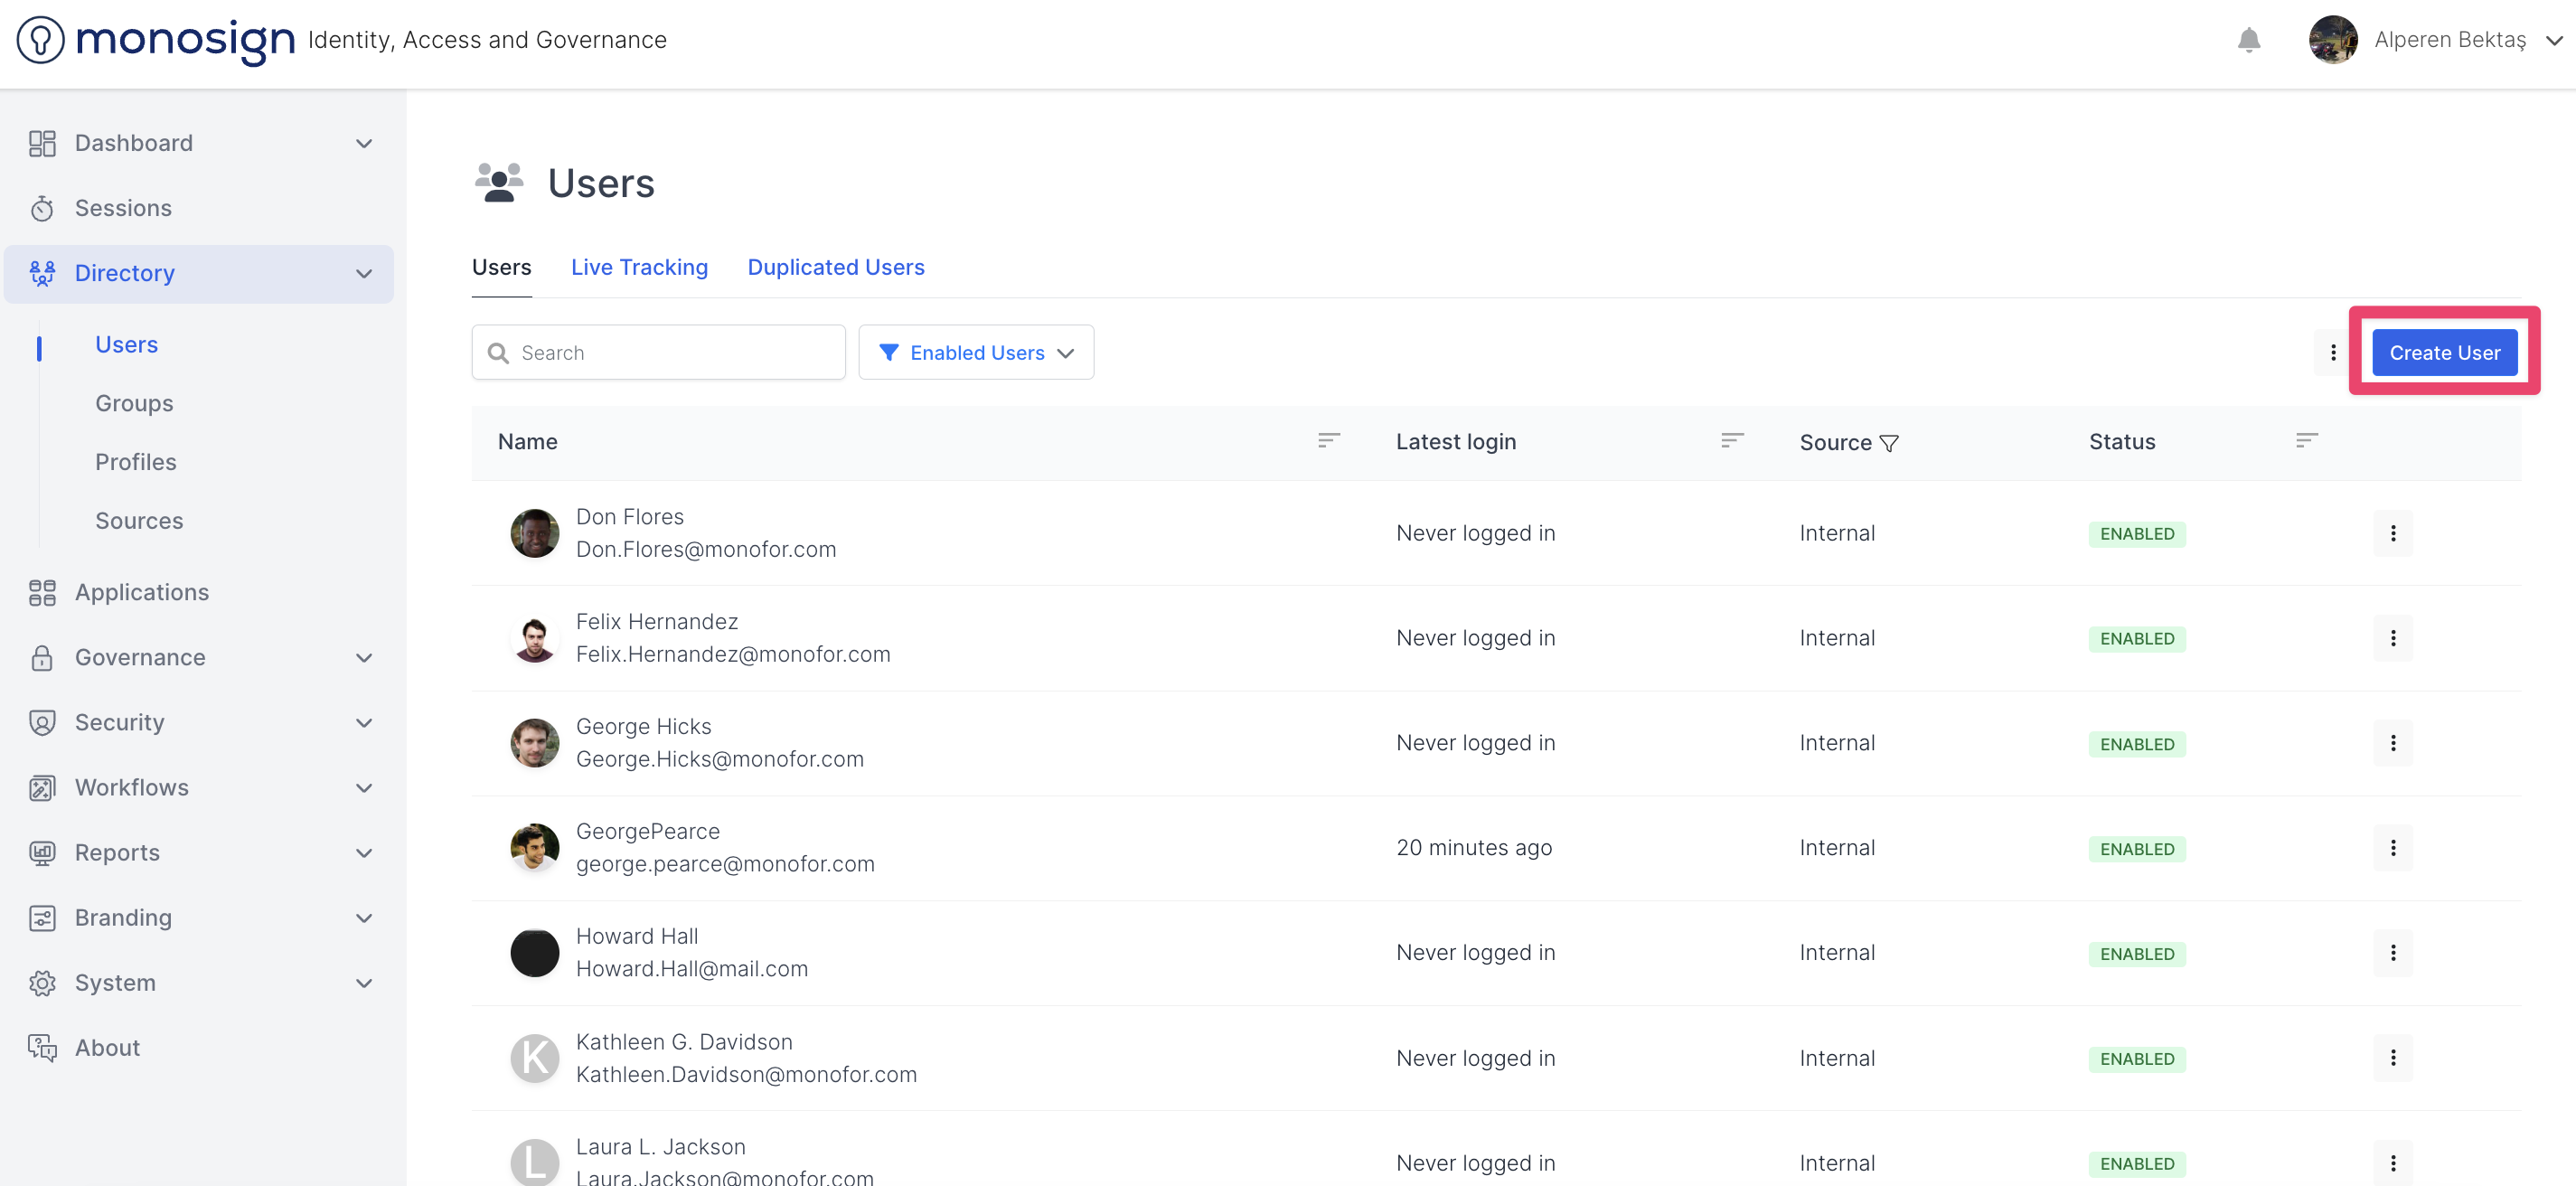This screenshot has width=2576, height=1186.
Task: Click the monosign logo
Action: (x=156, y=40)
